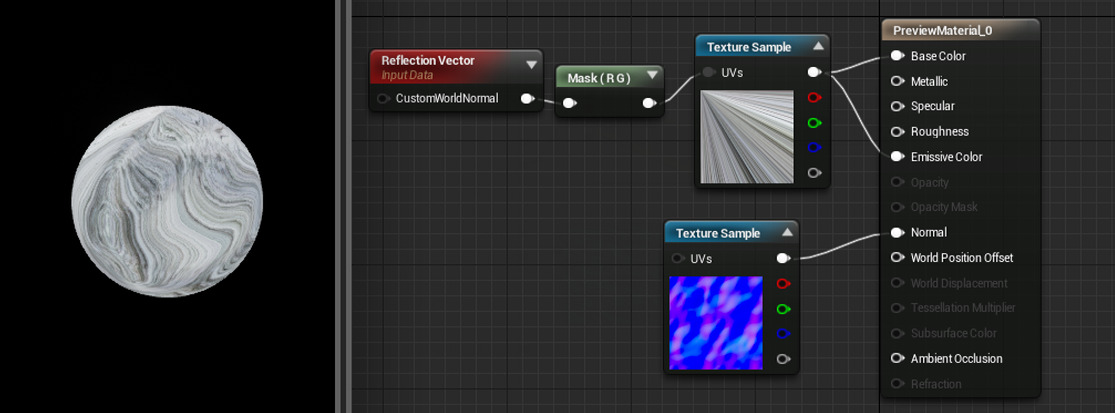Click green channel output of lower Texture Sample
Image resolution: width=1115 pixels, height=413 pixels.
(x=784, y=309)
